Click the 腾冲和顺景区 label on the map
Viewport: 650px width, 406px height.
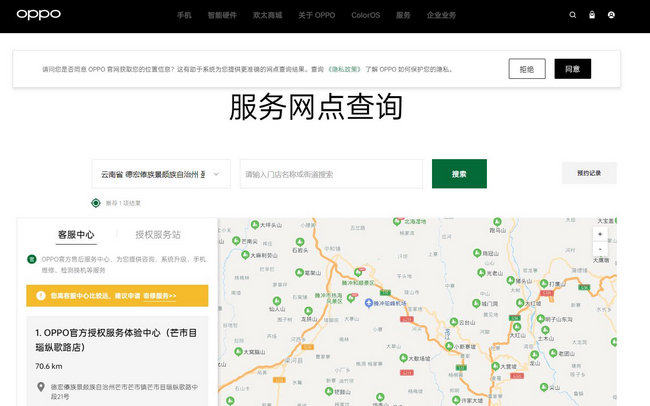pos(358,283)
